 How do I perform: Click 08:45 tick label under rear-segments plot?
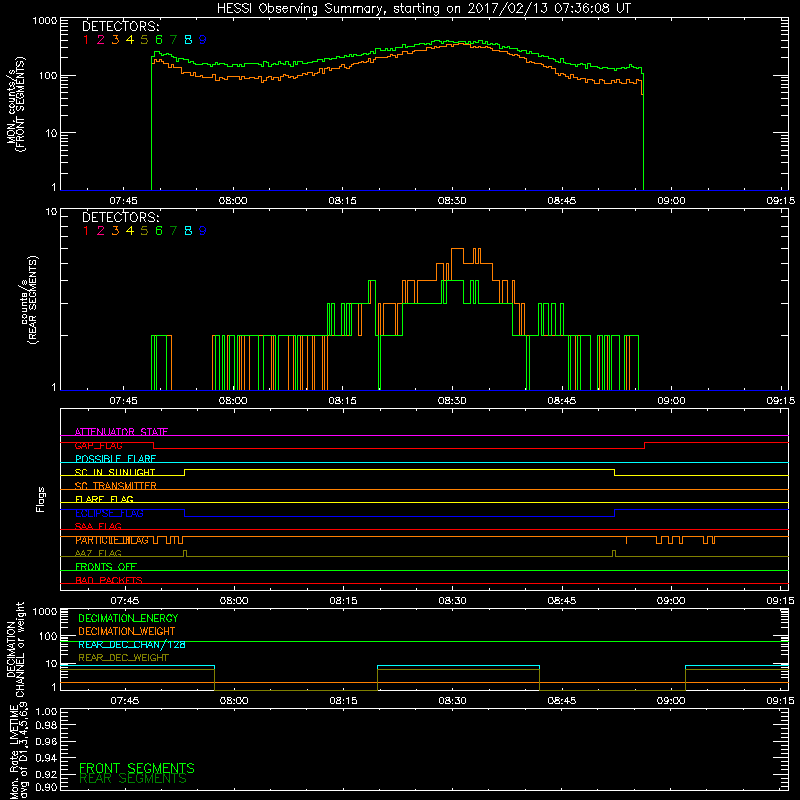tap(562, 401)
